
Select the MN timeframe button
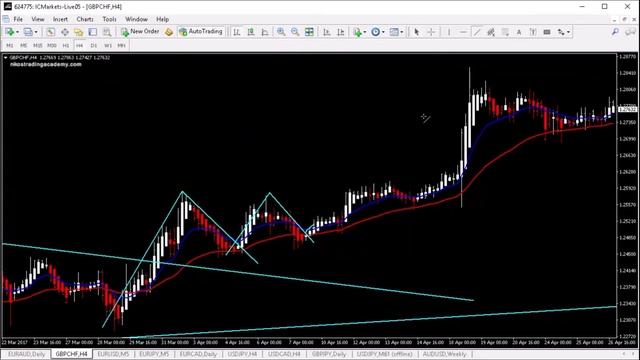tap(122, 45)
